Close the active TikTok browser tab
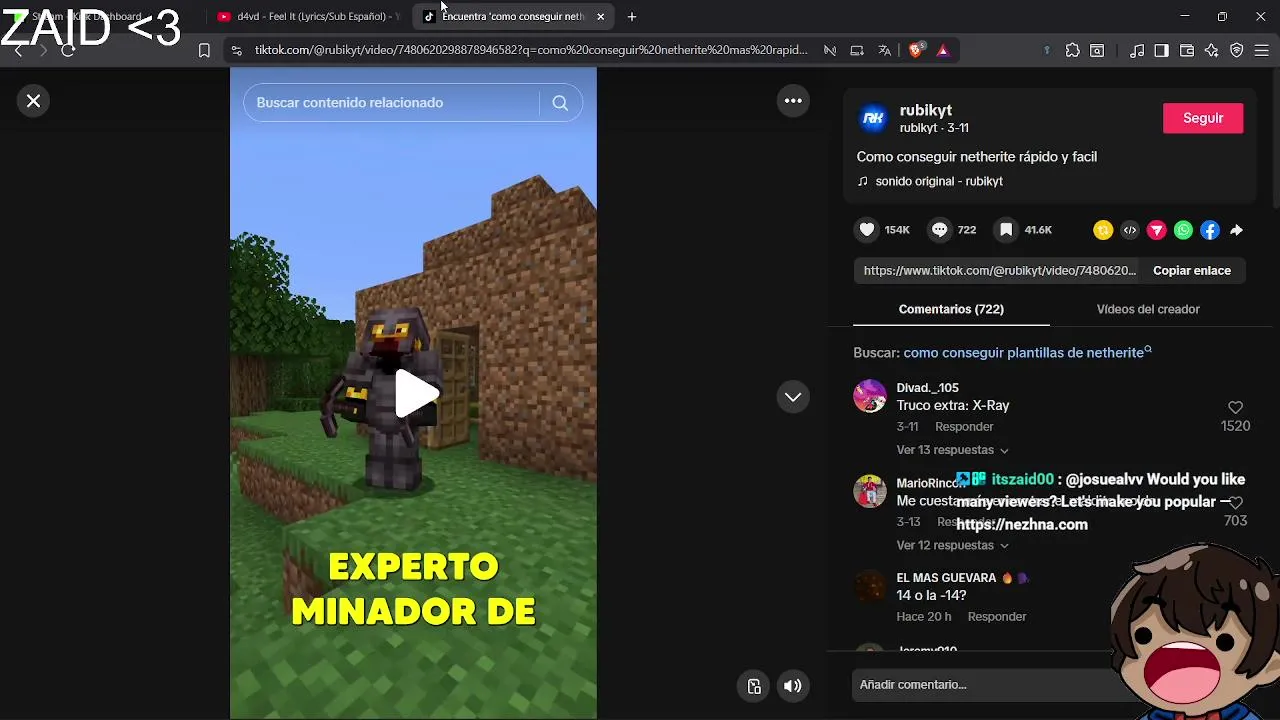The height and width of the screenshot is (720, 1280). coord(600,17)
